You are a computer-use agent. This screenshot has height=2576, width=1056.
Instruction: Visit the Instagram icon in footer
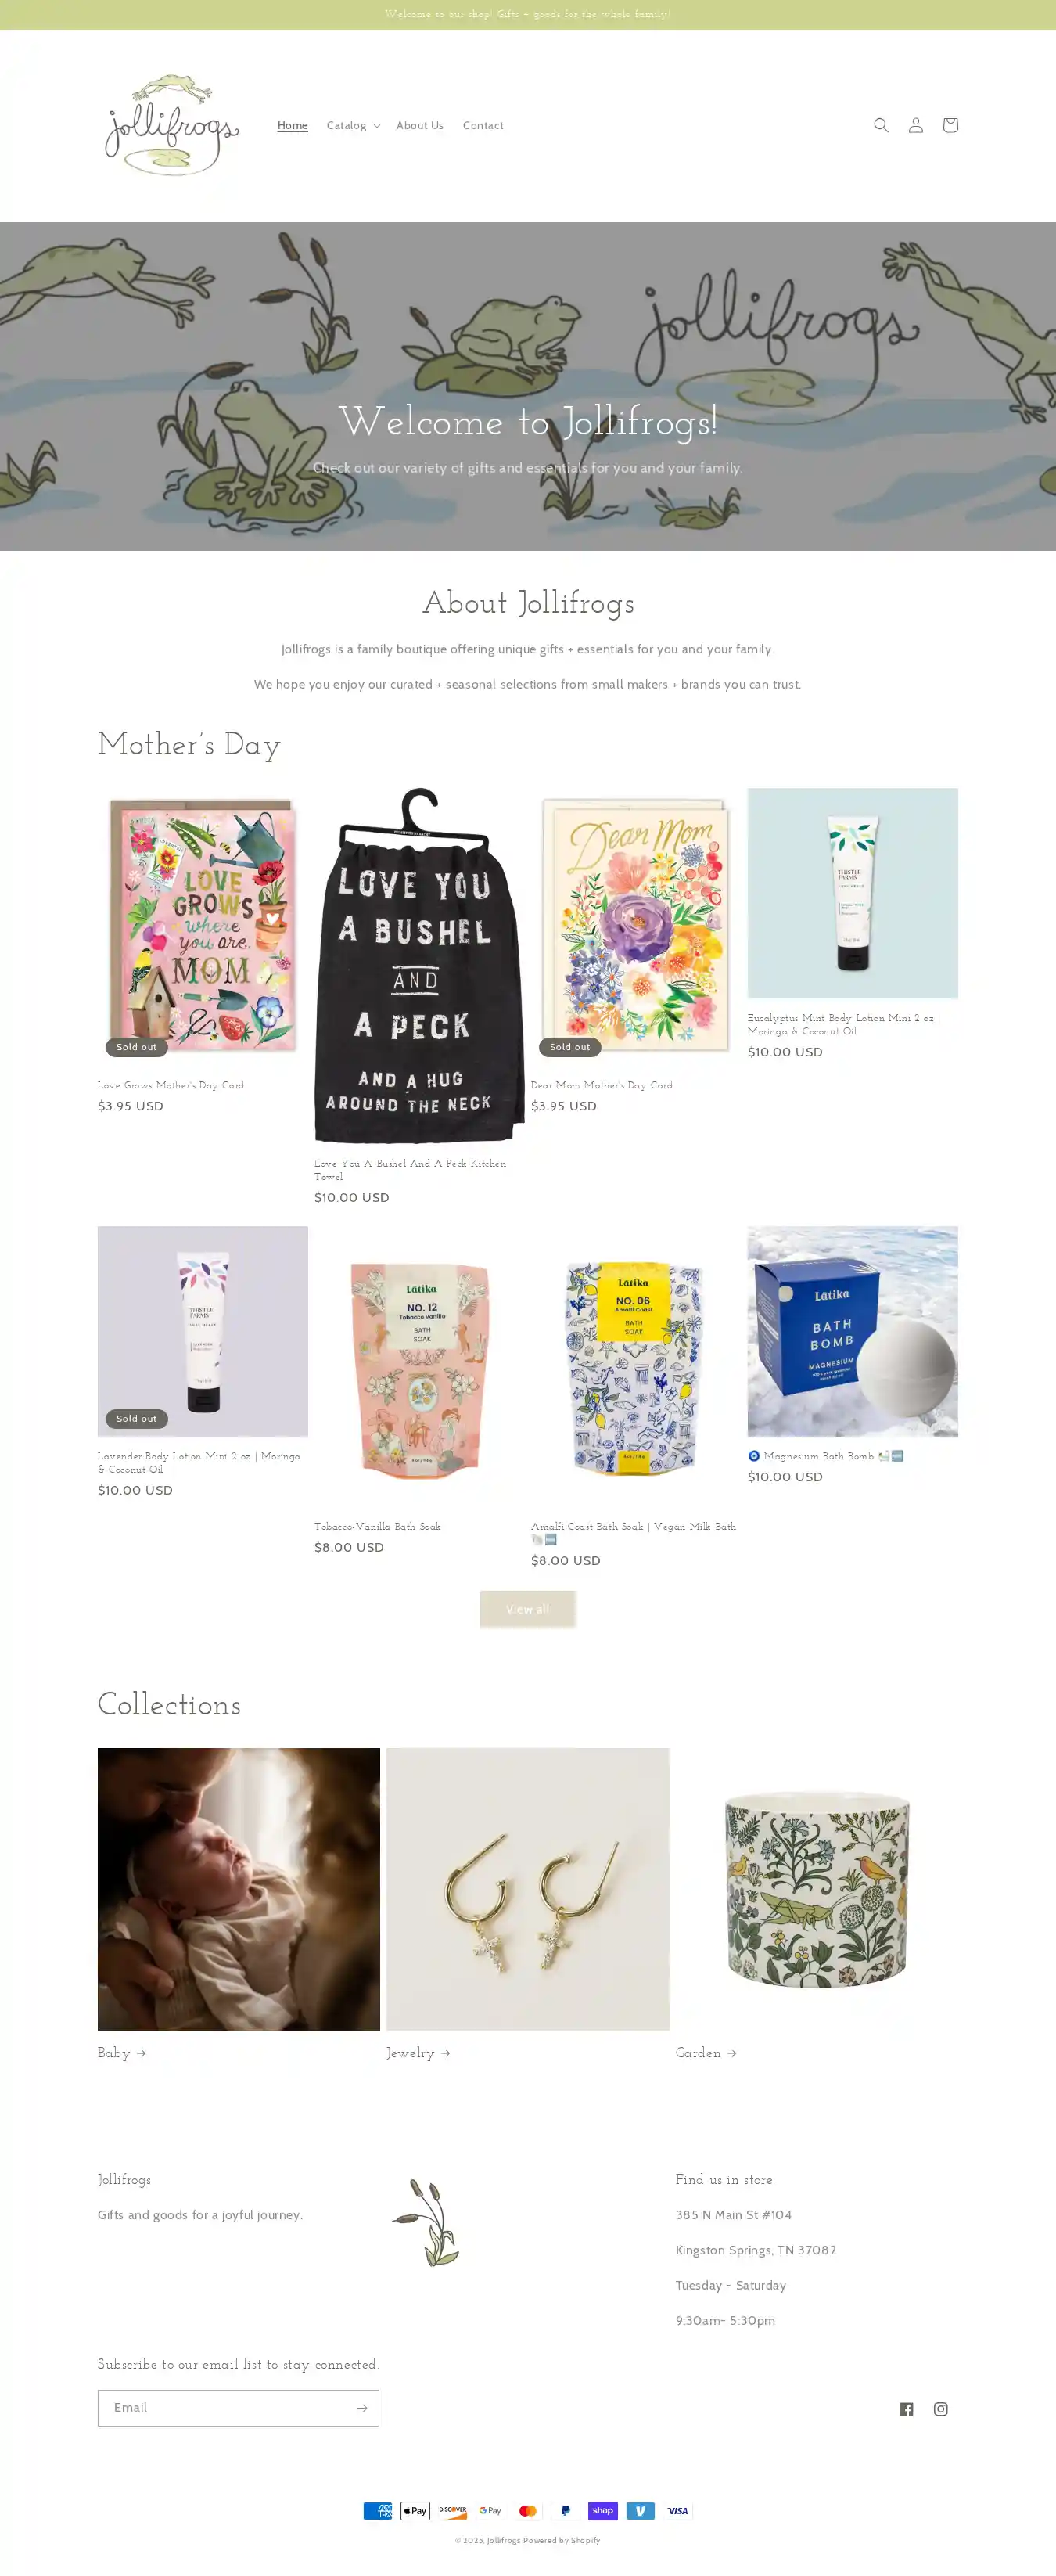point(941,2409)
